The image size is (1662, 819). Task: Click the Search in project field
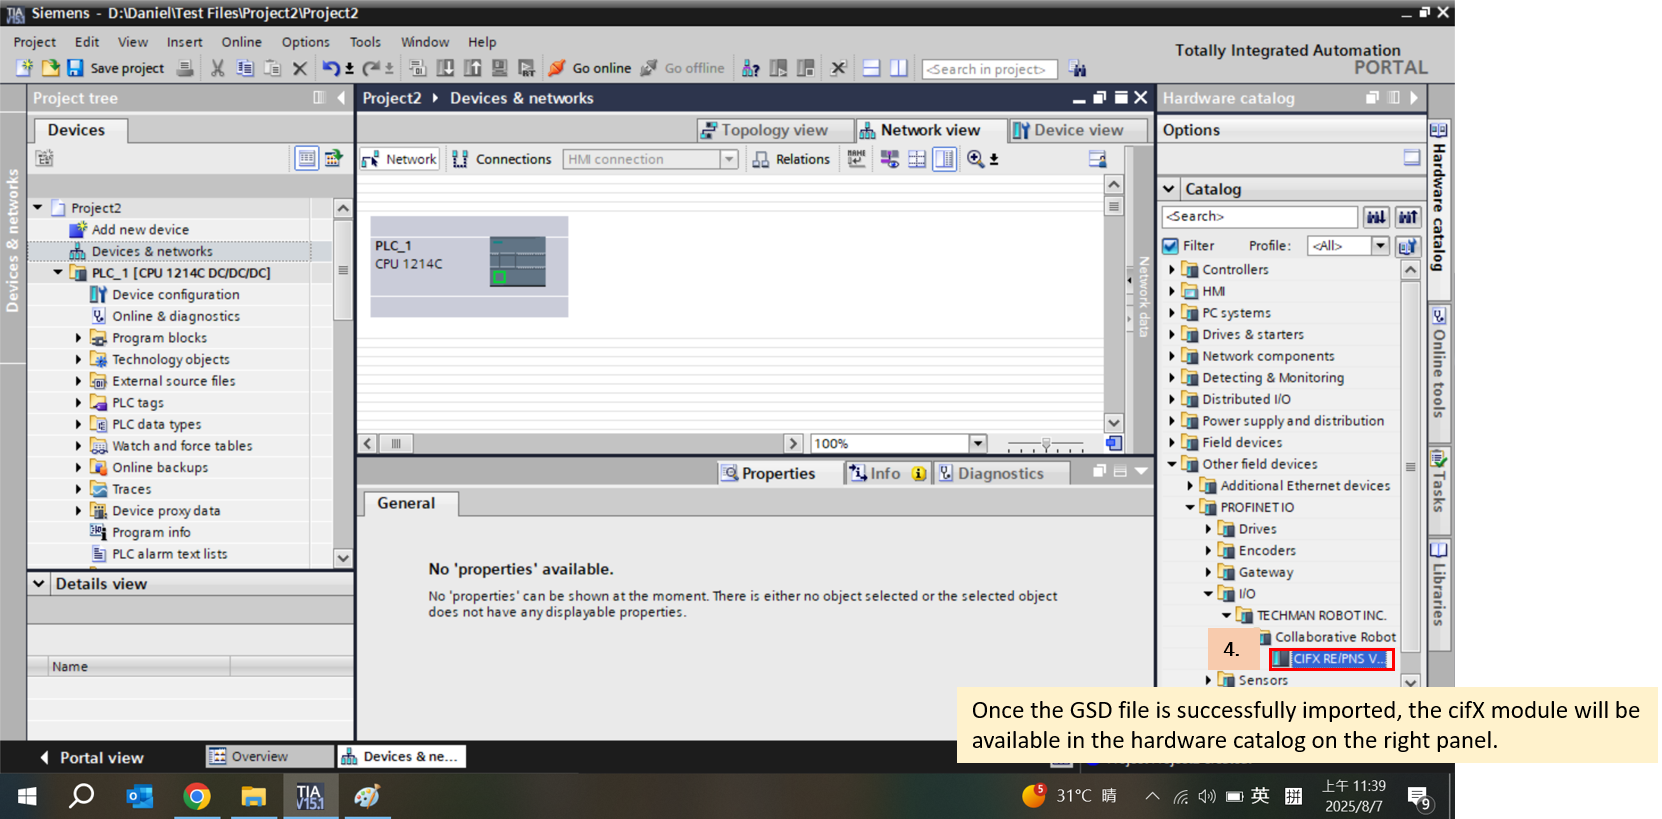click(989, 69)
